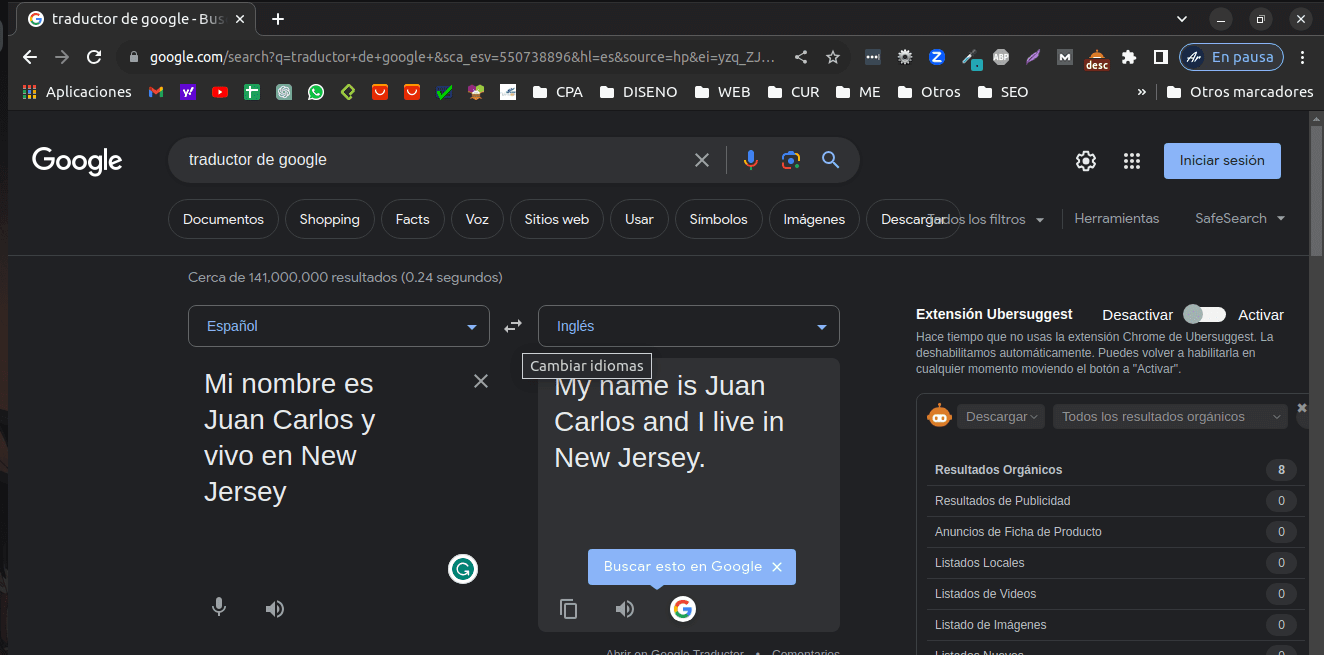
Task: Open Gmail bookmark
Action: pyautogui.click(x=156, y=92)
